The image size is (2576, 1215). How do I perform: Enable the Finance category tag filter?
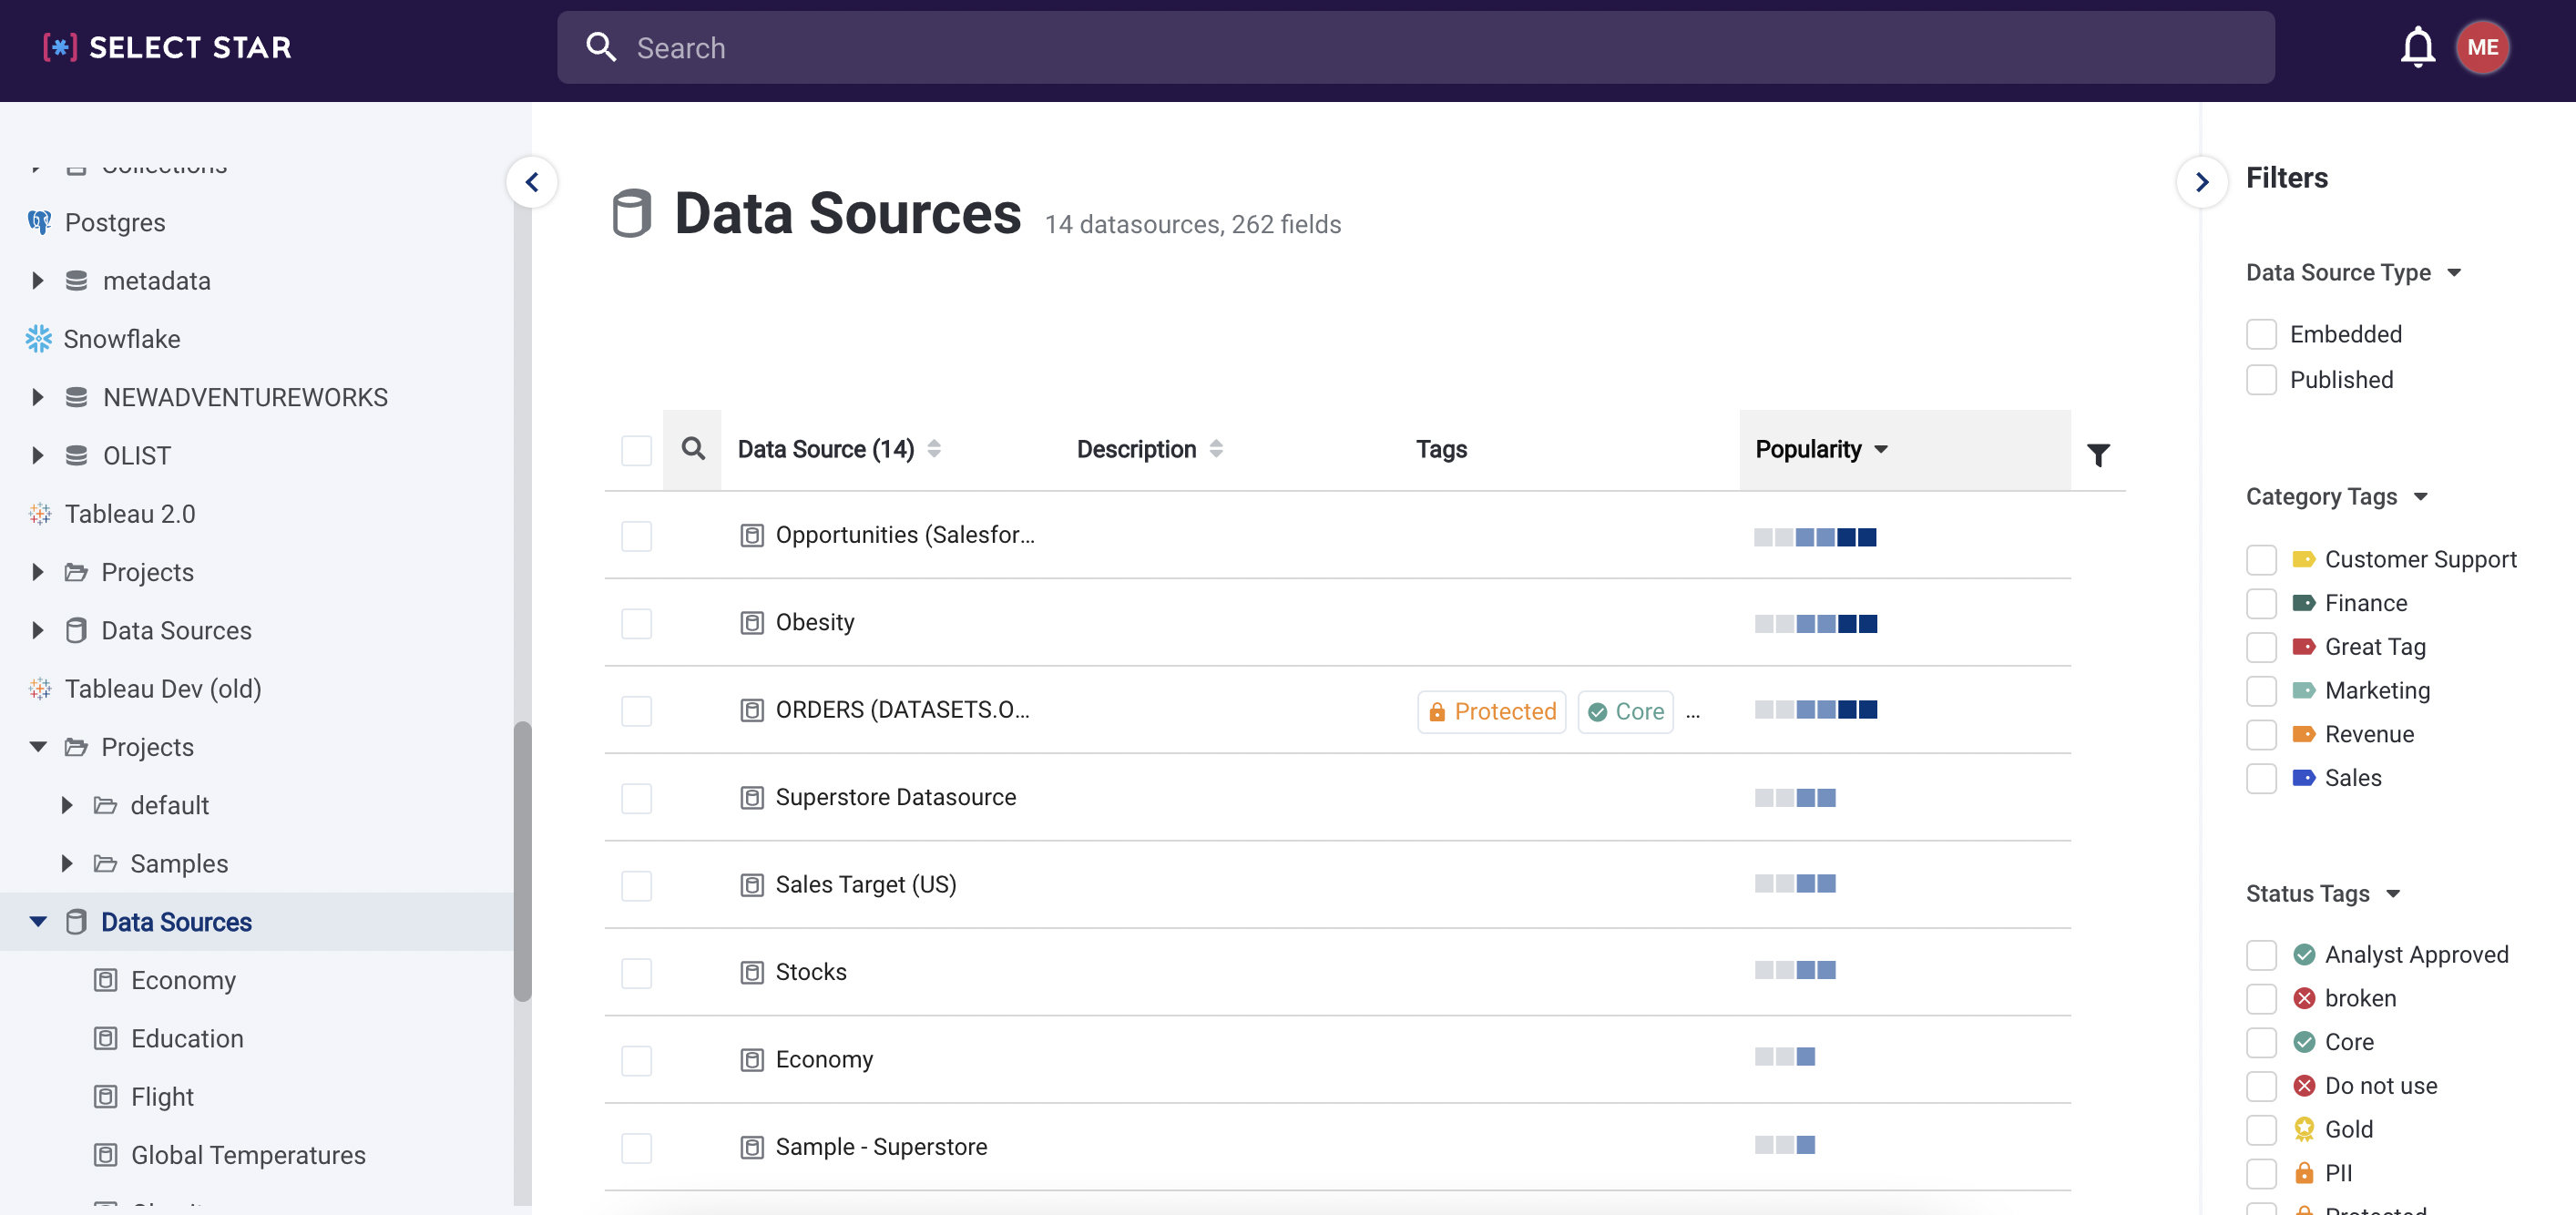click(x=2260, y=603)
